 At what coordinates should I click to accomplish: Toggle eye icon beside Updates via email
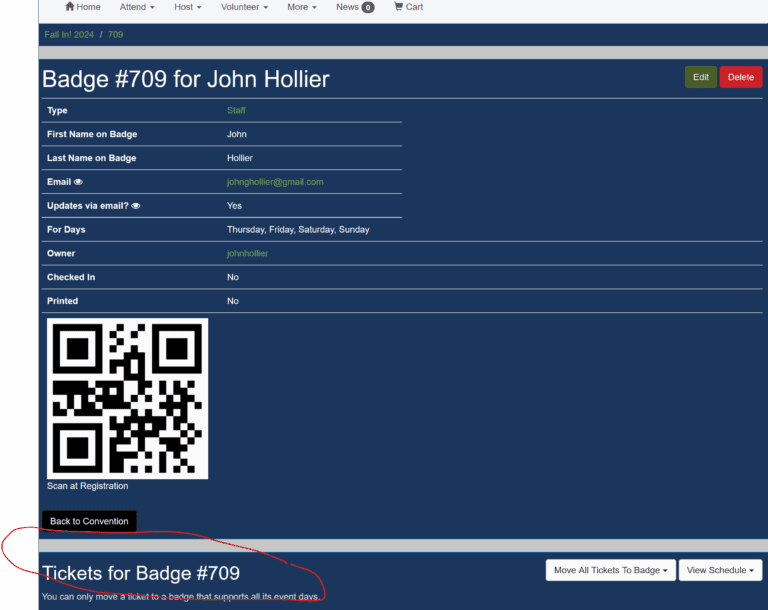point(136,206)
